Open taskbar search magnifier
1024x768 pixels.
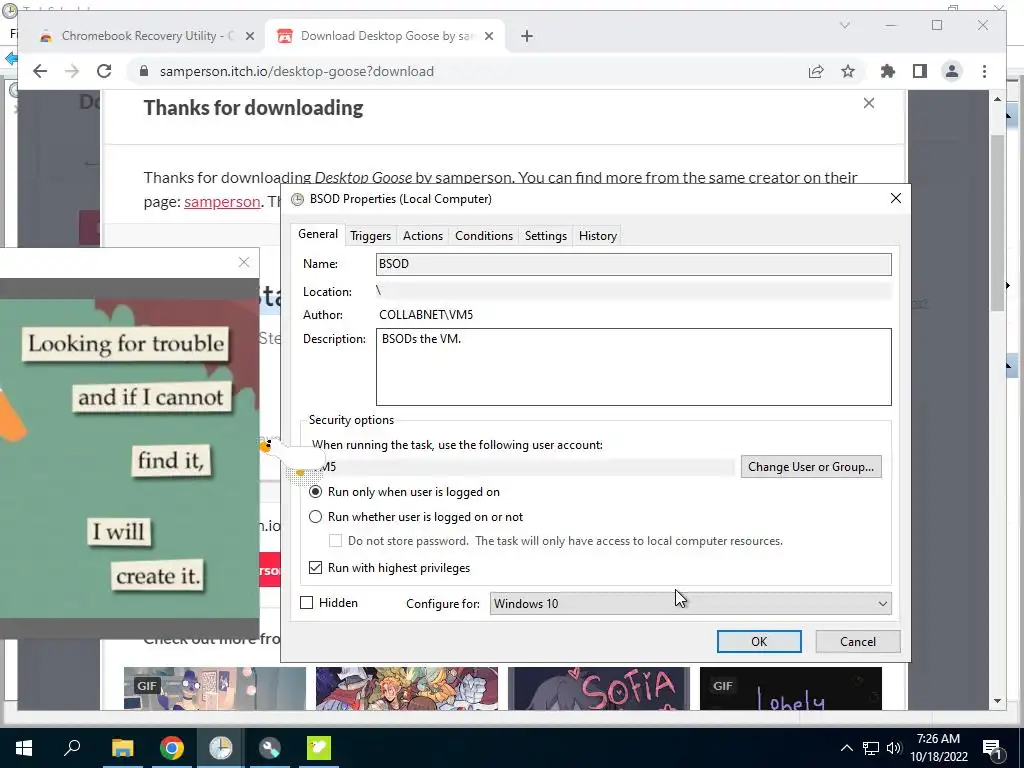point(72,748)
